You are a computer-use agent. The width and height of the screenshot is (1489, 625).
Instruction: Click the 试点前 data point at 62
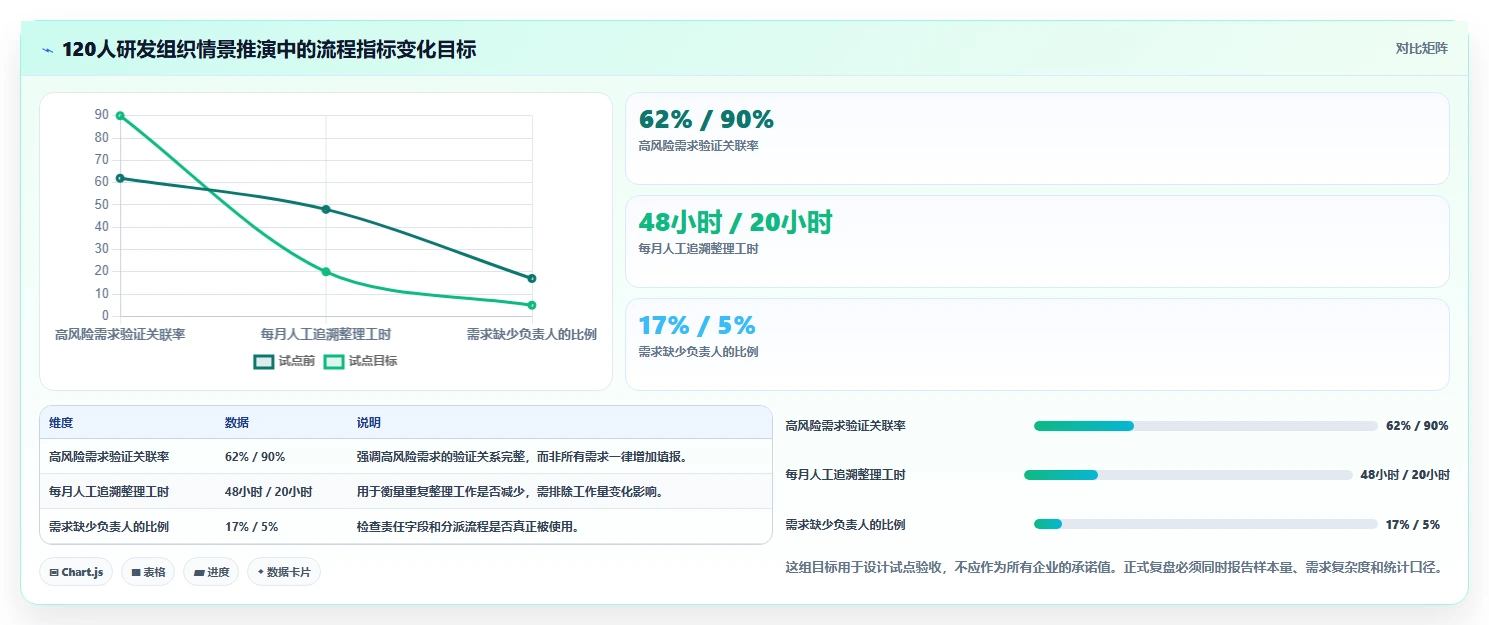click(x=120, y=178)
